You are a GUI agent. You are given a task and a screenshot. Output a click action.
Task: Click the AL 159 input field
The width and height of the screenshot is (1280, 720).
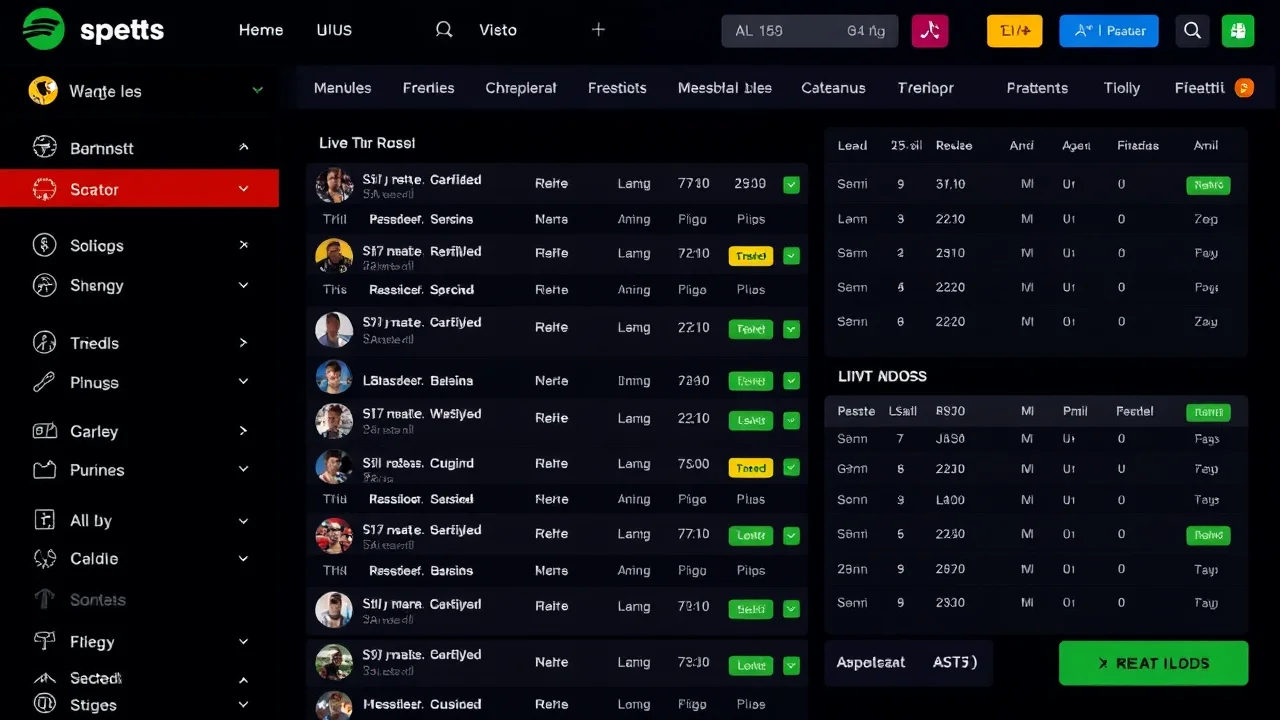(810, 31)
